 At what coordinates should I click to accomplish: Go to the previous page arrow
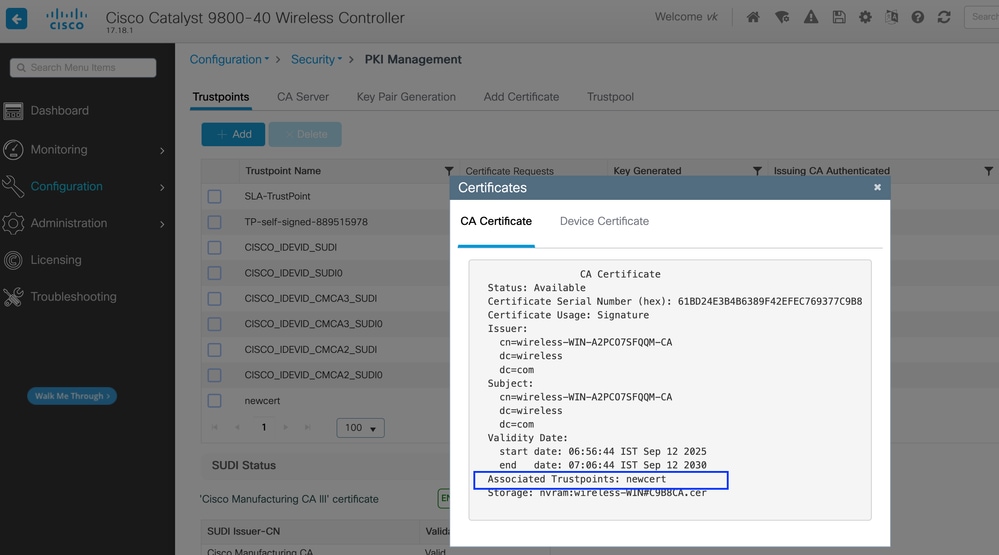tap(237, 427)
